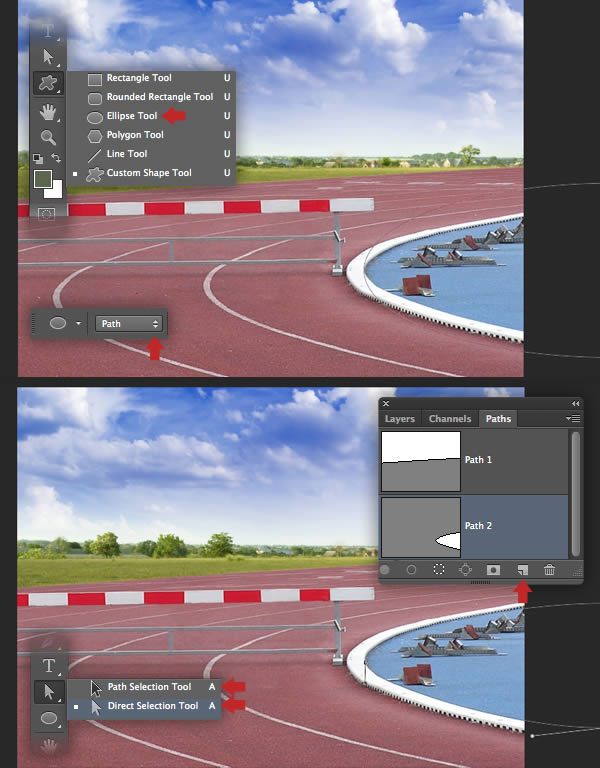This screenshot has height=768, width=600.
Task: Make work path from selection icon
Action: [x=466, y=570]
